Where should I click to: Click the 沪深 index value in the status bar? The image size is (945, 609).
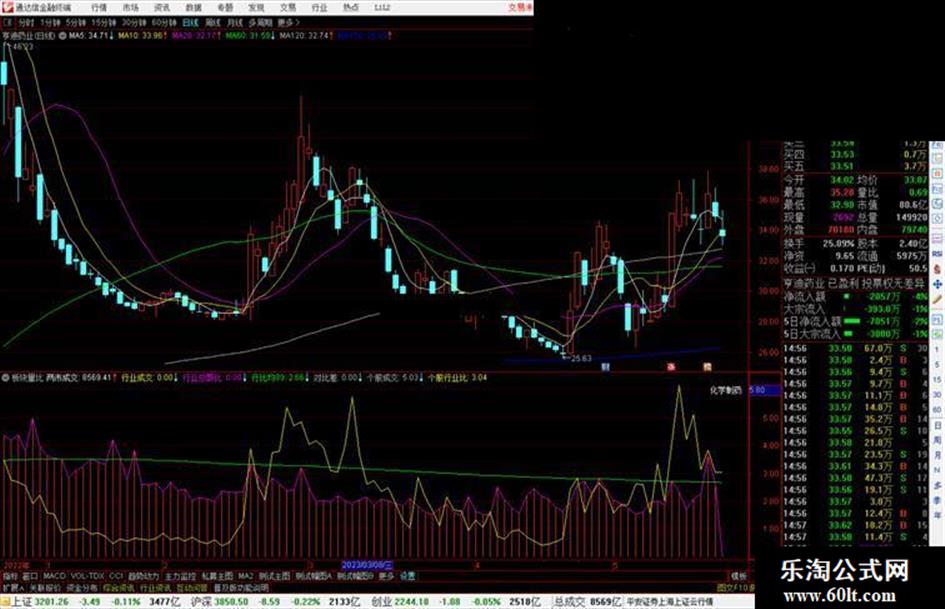pyautogui.click(x=232, y=602)
